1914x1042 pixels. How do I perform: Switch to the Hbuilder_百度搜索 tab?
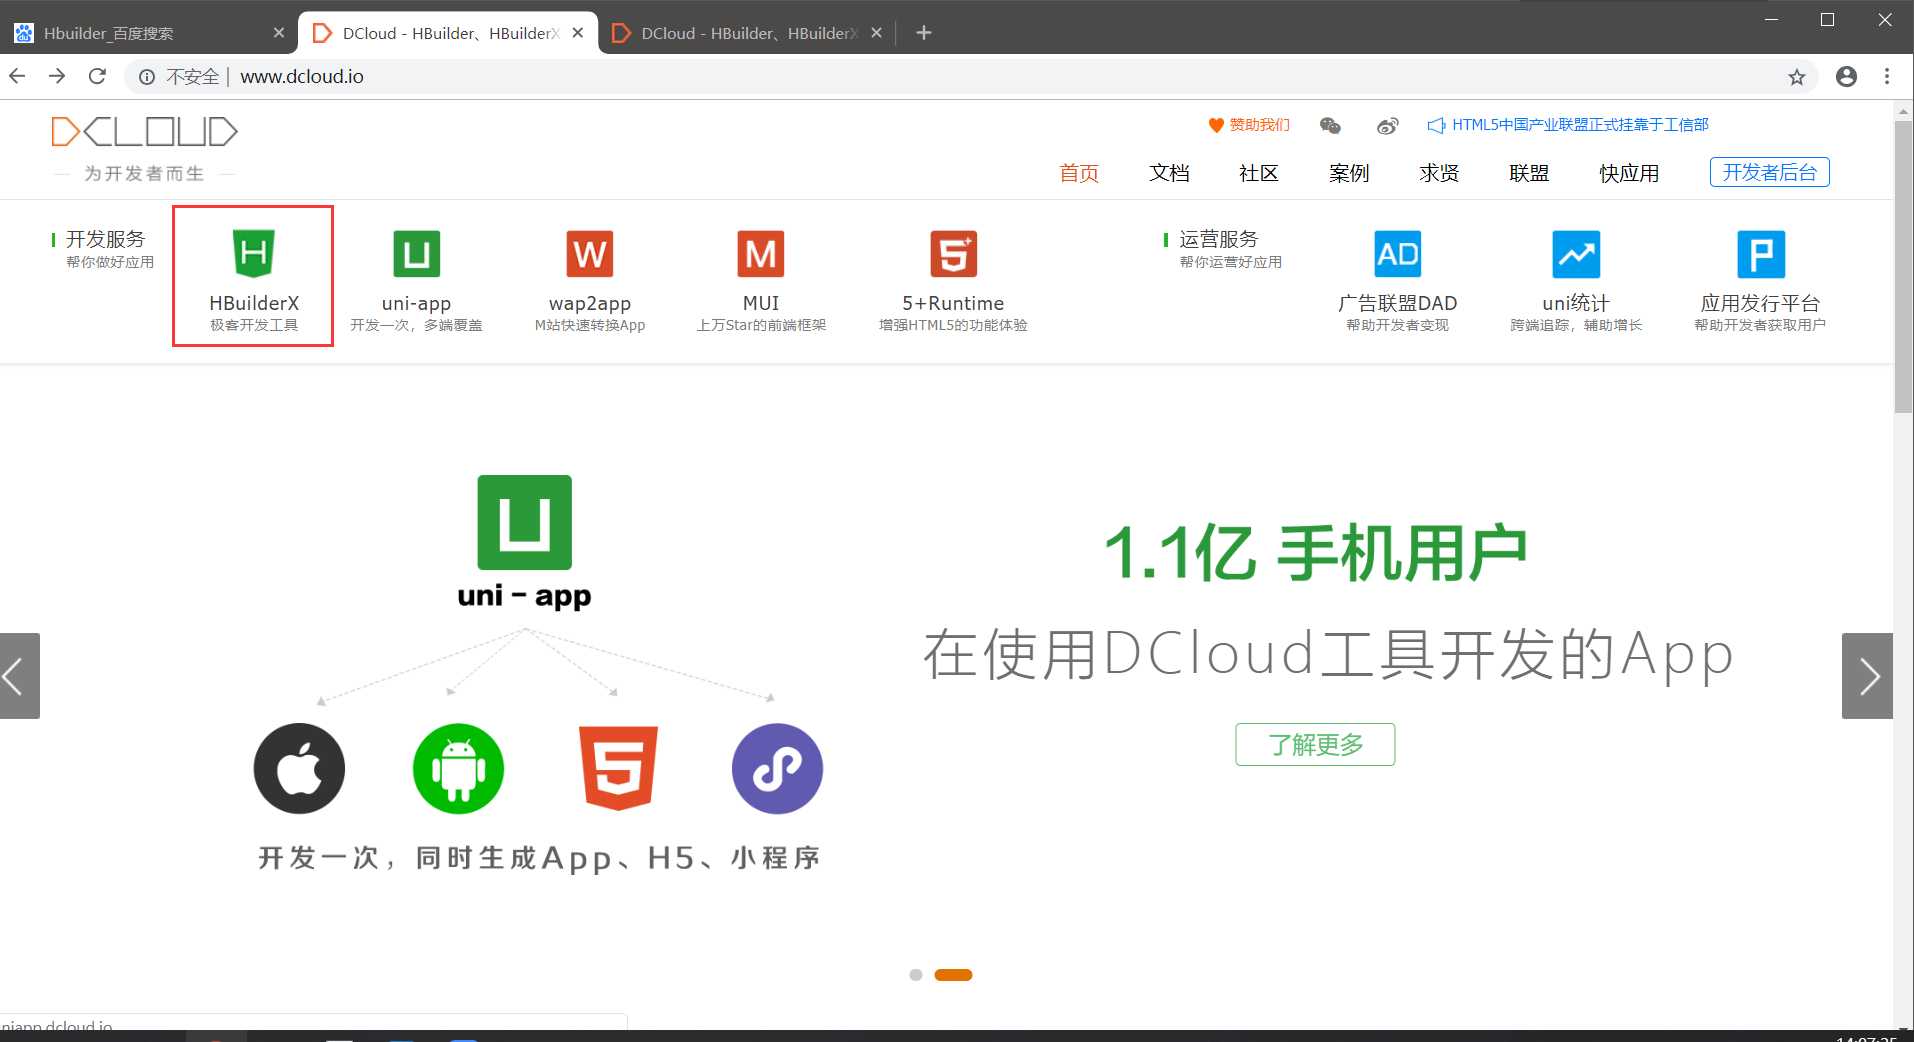coord(148,33)
